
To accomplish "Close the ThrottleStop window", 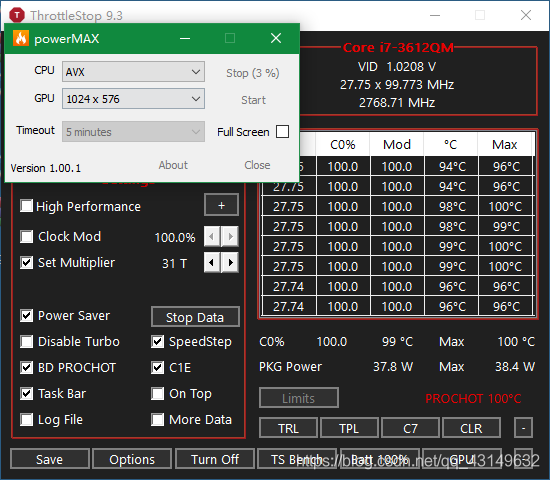I will pos(526,15).
